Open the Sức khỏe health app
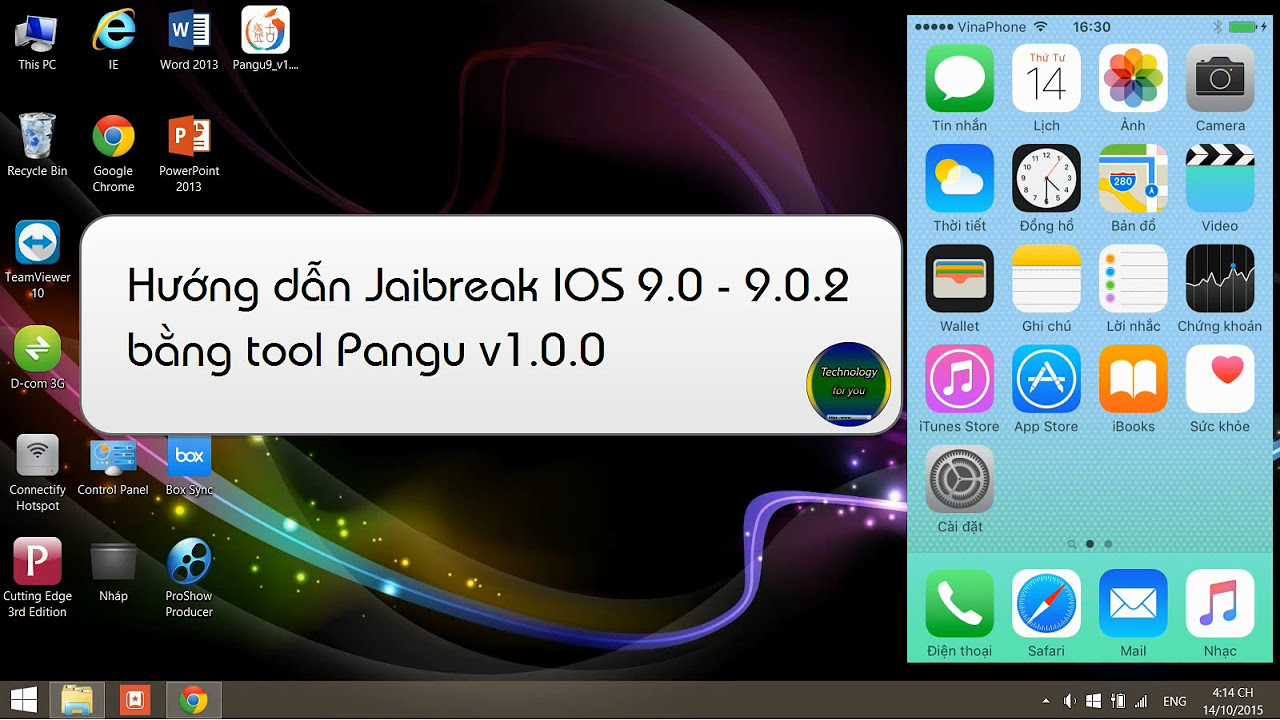This screenshot has height=720, width=1280. coord(1220,379)
